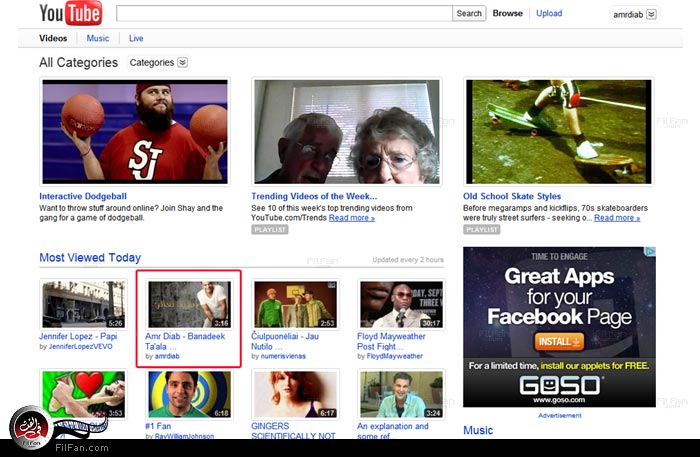Click the YouTube logo
700x457 pixels.
(70, 14)
